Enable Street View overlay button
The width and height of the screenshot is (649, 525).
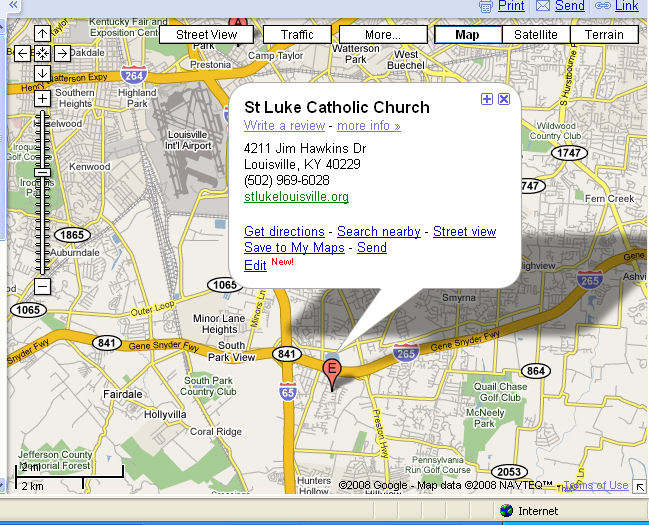[x=207, y=34]
